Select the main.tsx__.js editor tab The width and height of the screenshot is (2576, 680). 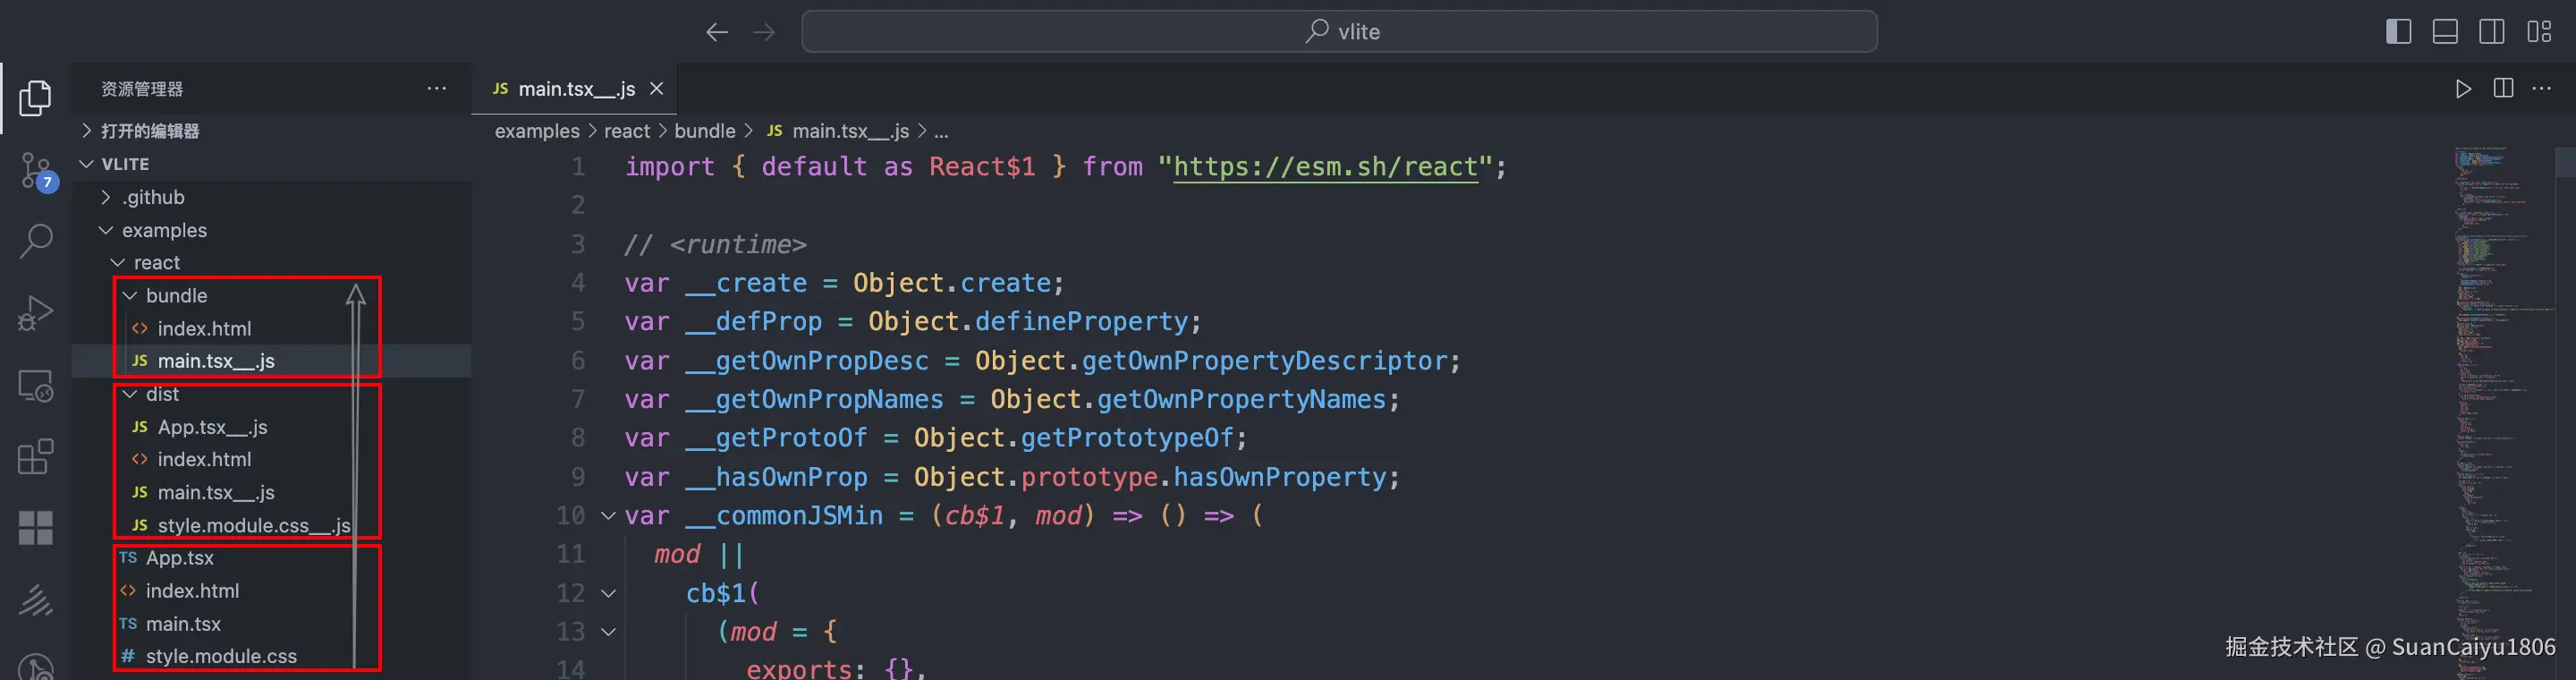tap(574, 89)
